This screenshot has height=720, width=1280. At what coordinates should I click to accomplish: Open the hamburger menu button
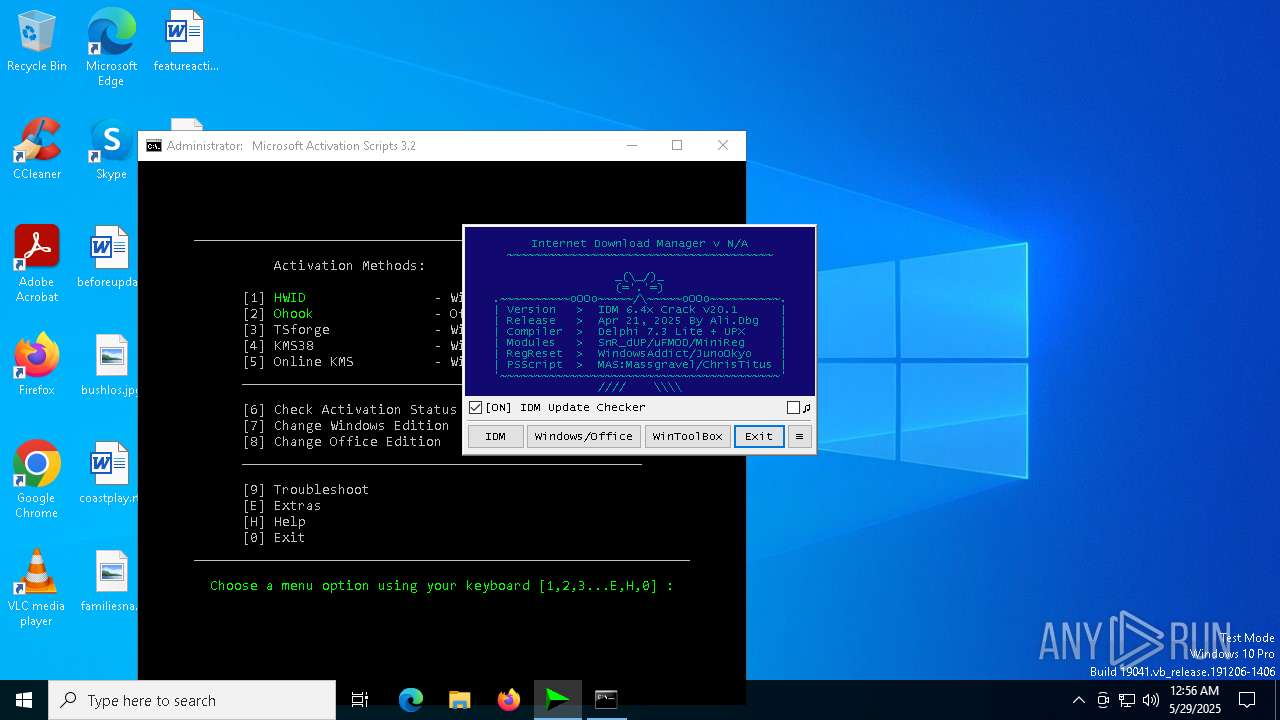(x=798, y=436)
